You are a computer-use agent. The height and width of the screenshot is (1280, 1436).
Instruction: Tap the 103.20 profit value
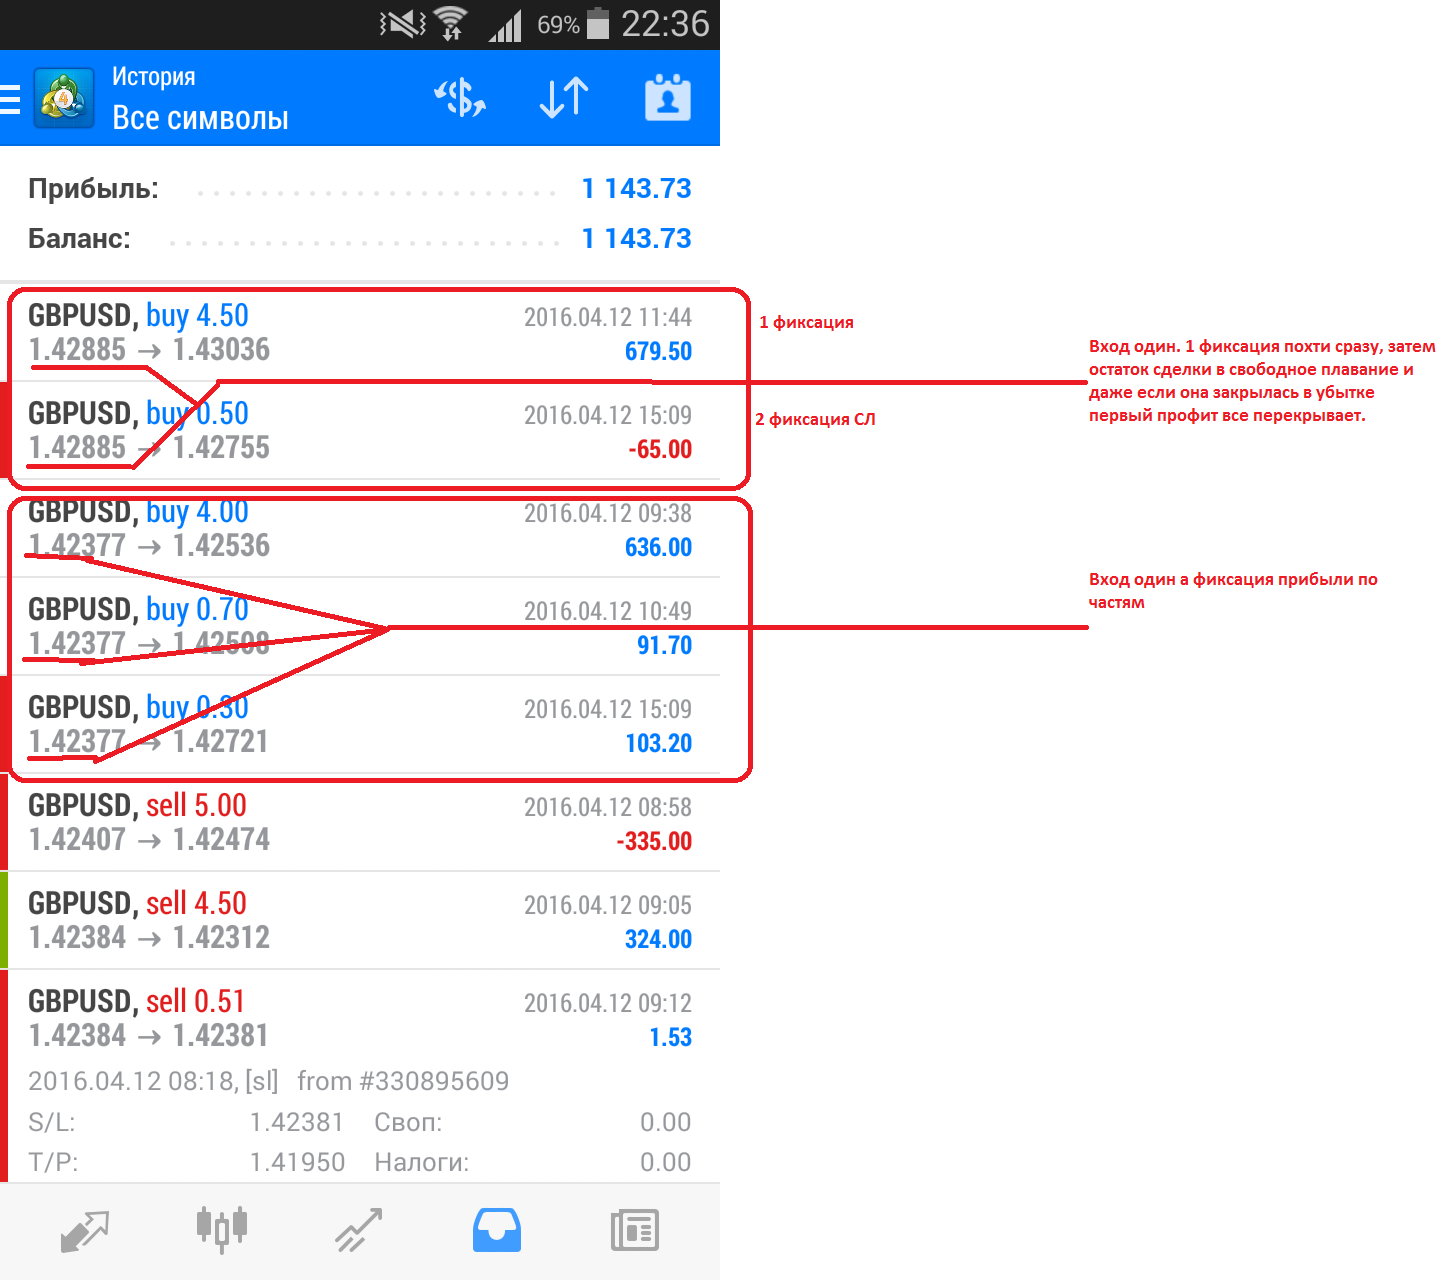coord(658,743)
